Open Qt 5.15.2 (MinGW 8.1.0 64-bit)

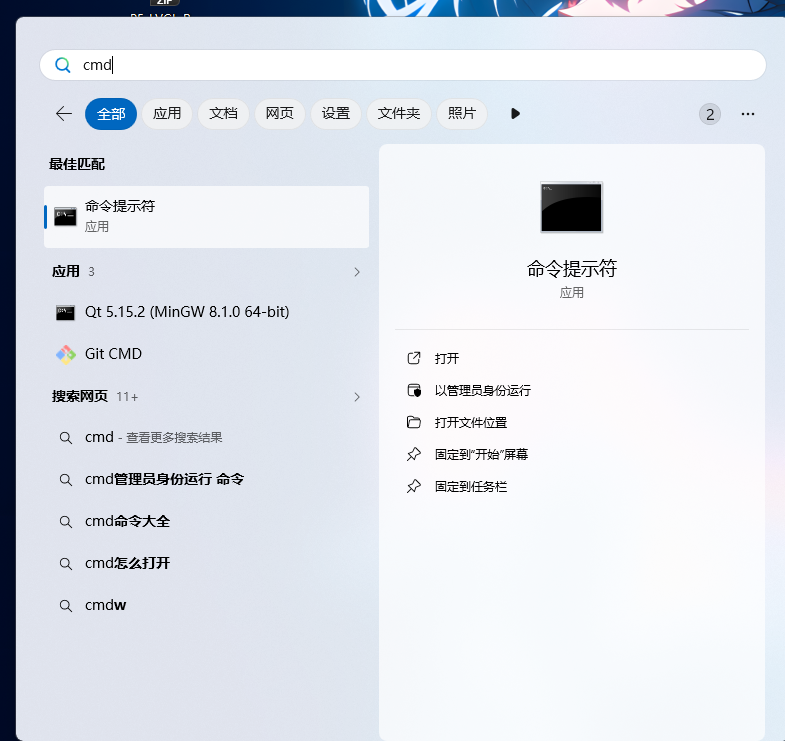coord(207,312)
